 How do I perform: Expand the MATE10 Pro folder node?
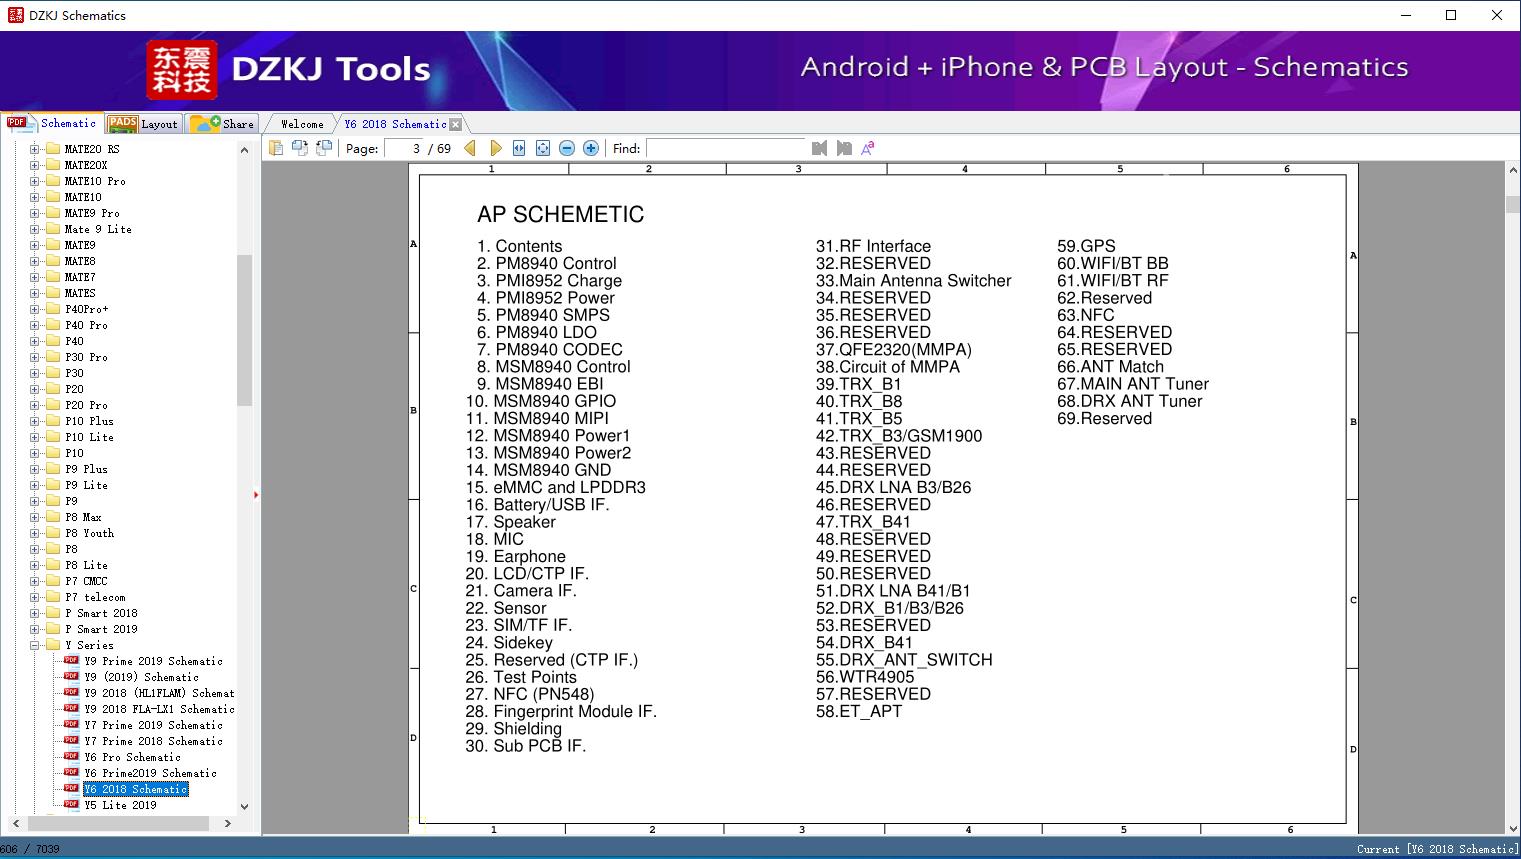coord(35,181)
